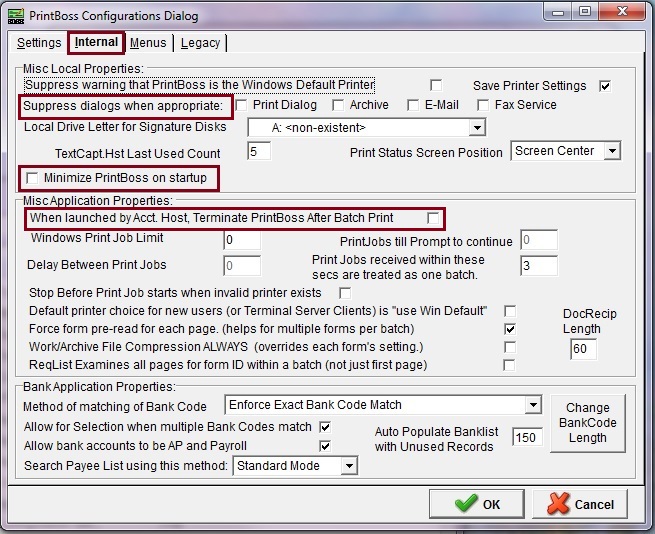Viewport: 655px width, 534px height.
Task: Click TextCapt.Hst Last Used Count field
Action: click(259, 151)
